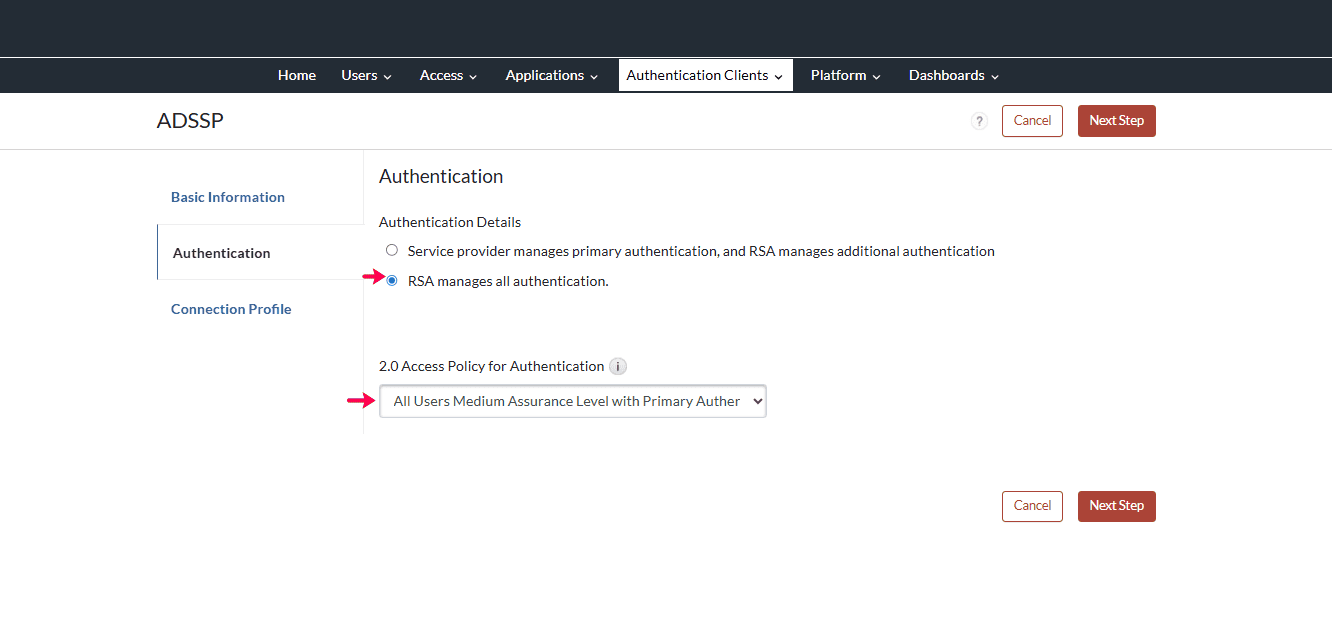This screenshot has width=1332, height=637.
Task: Switch to the Basic Information step
Action: (x=227, y=197)
